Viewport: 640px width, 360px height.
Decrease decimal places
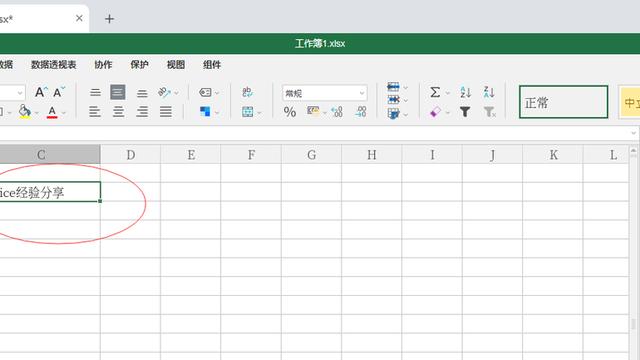337,111
